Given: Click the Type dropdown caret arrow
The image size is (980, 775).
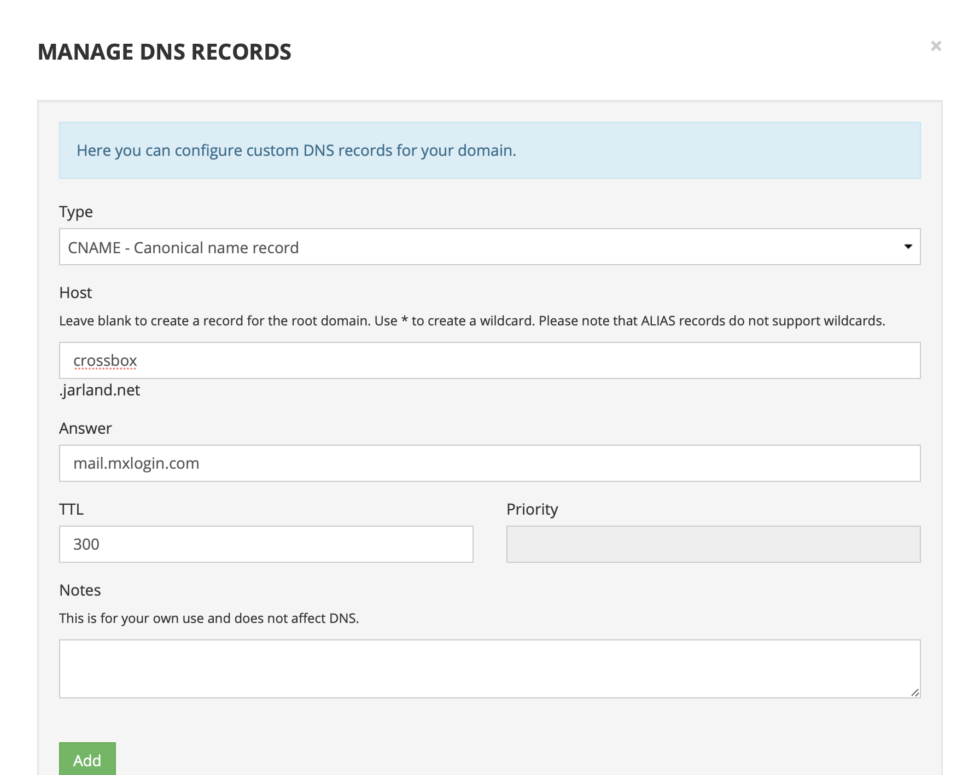Looking at the screenshot, I should point(908,246).
